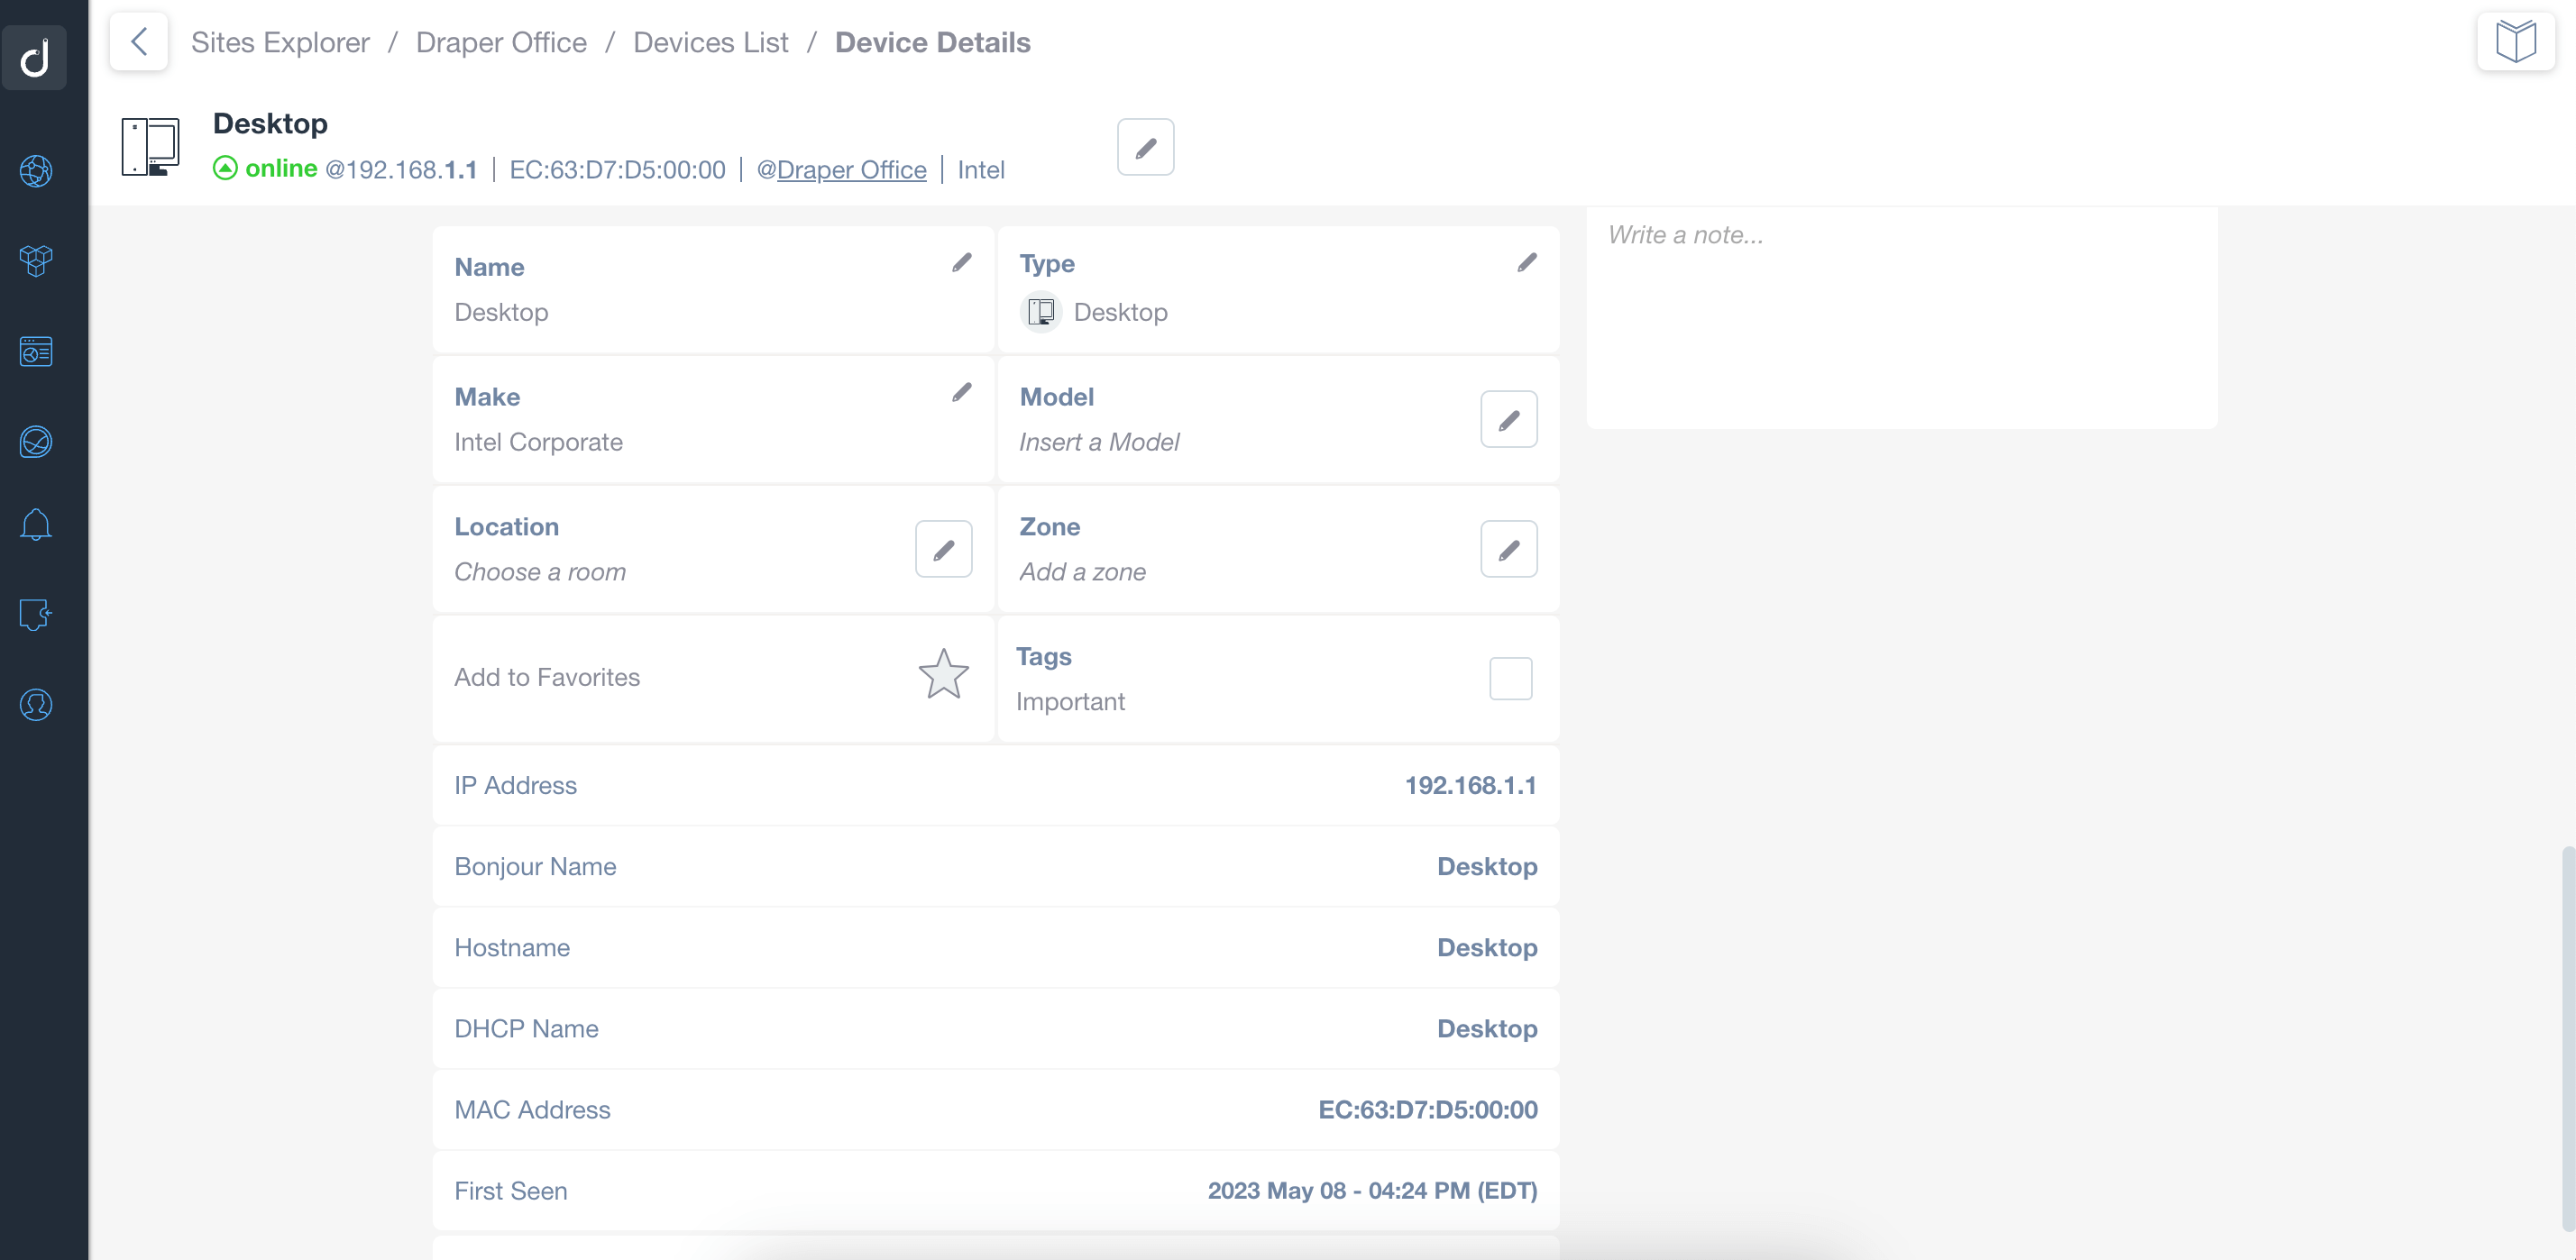Toggle the Important tag checkbox
This screenshot has height=1260, width=2576.
tap(1509, 679)
